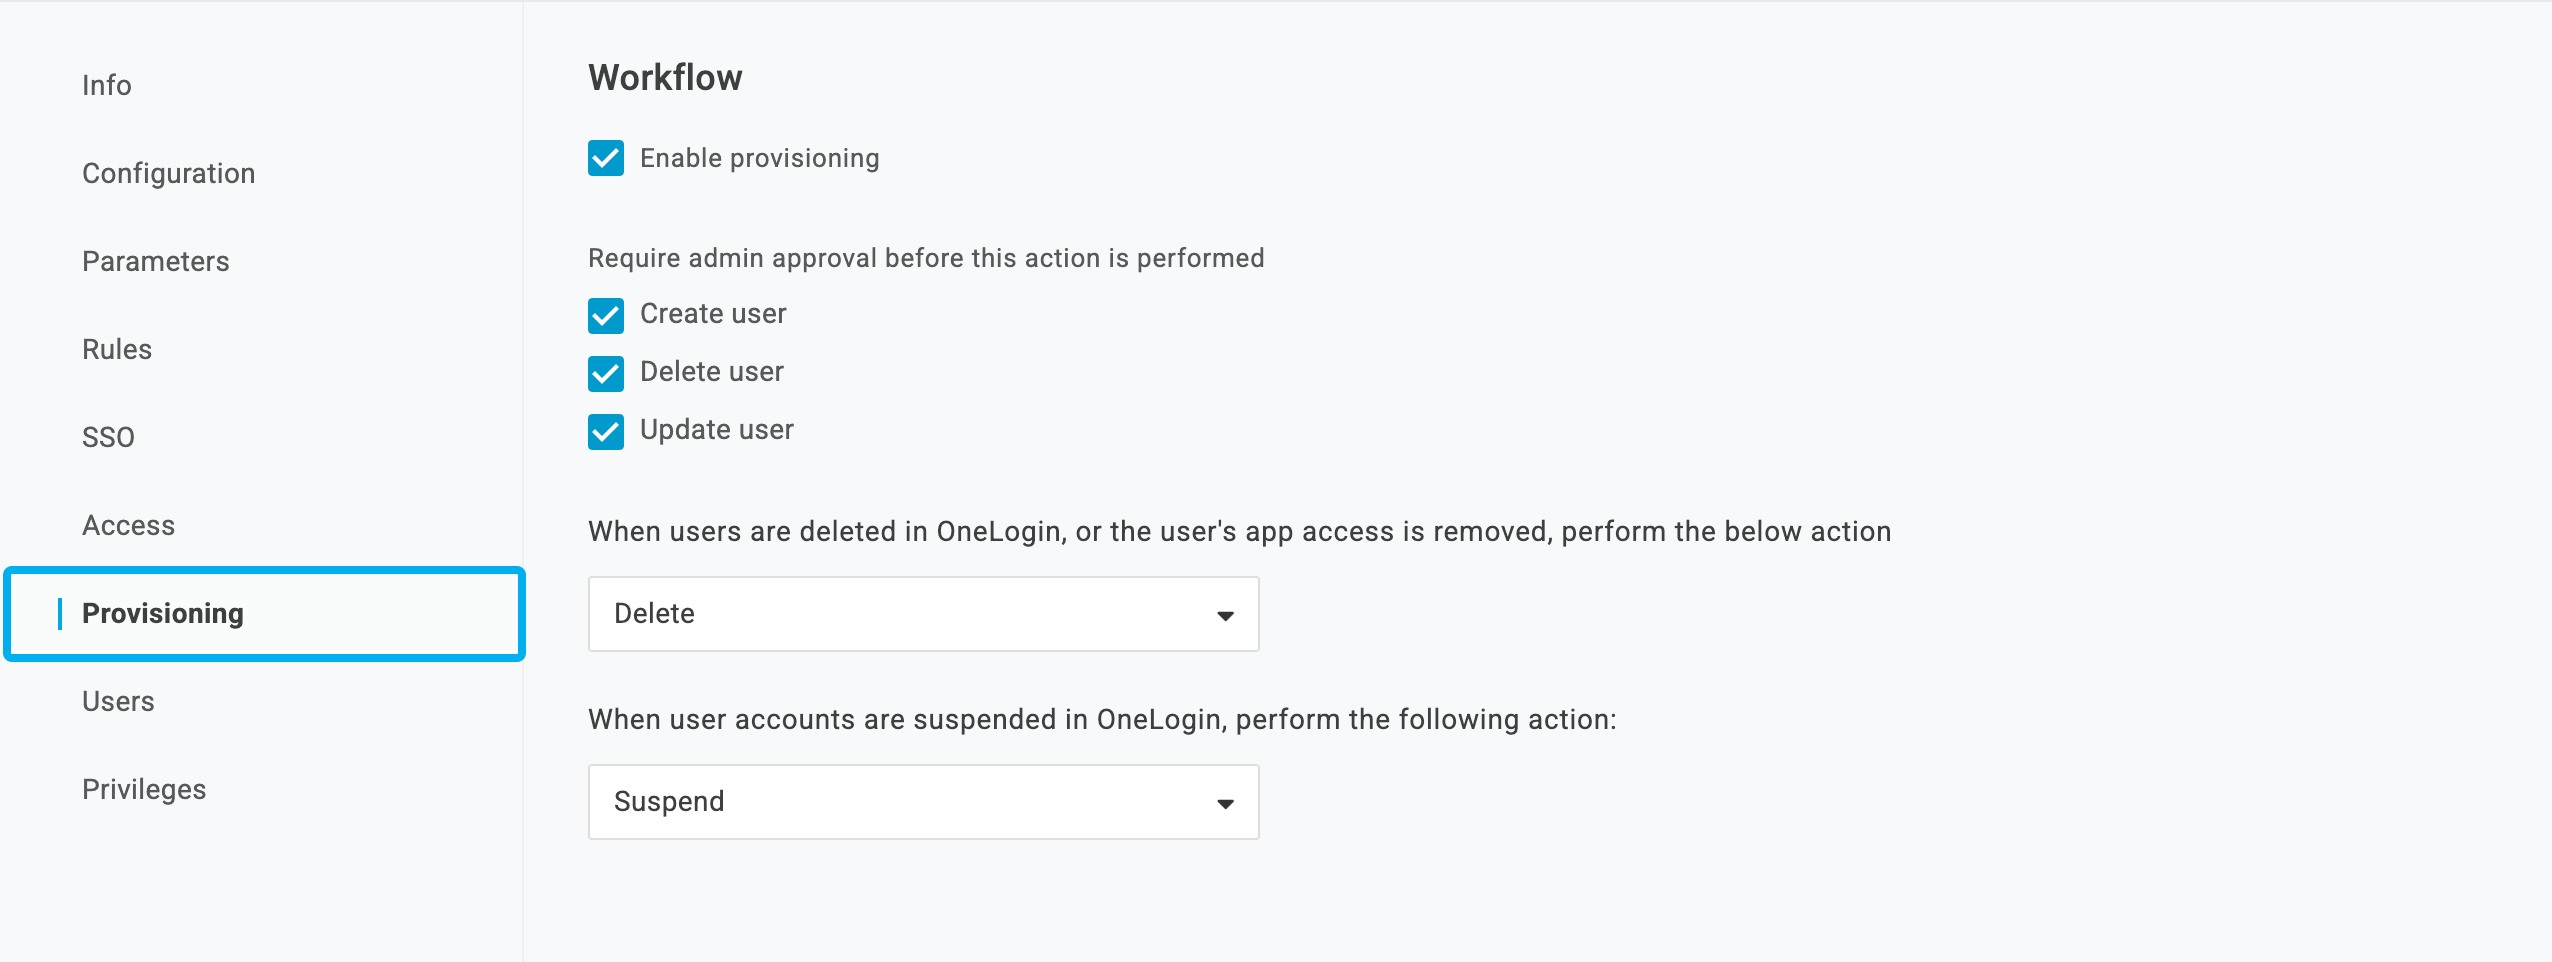Switch to the Configuration tab
Screen dimensions: 2552x962
click(169, 172)
